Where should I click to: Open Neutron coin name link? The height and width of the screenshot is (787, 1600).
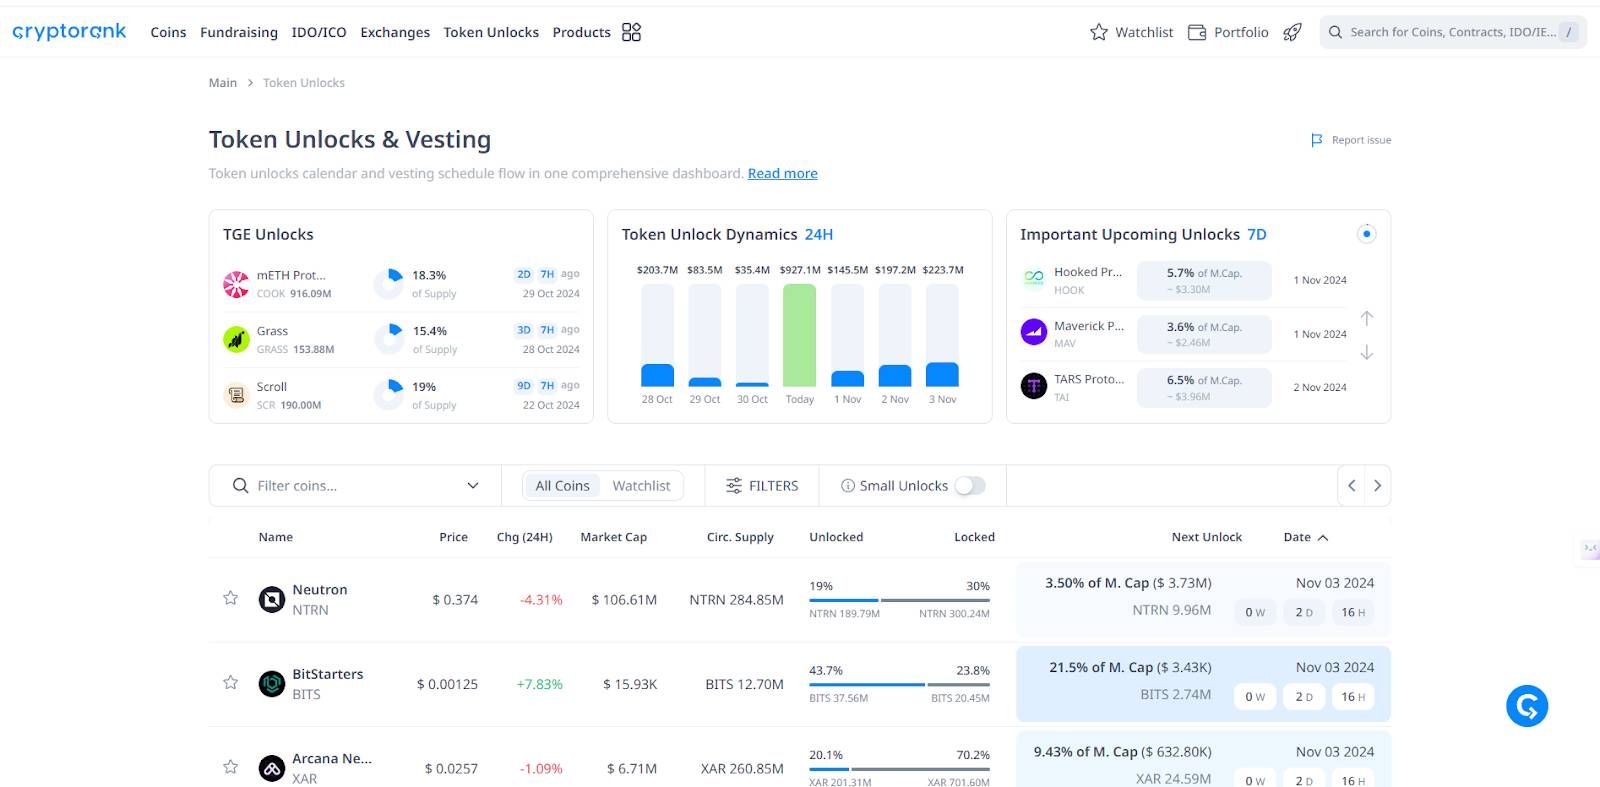pos(320,590)
